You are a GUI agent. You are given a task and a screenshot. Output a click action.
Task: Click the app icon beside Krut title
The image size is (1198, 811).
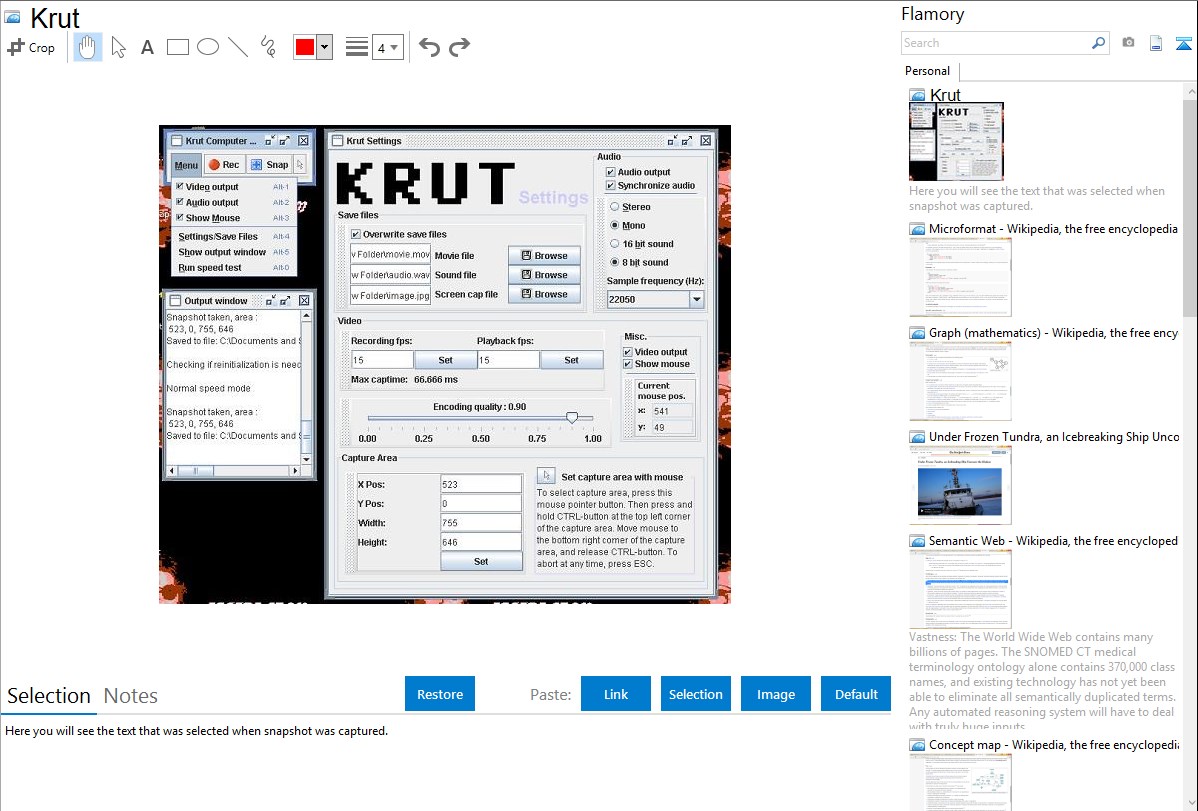(x=12, y=16)
